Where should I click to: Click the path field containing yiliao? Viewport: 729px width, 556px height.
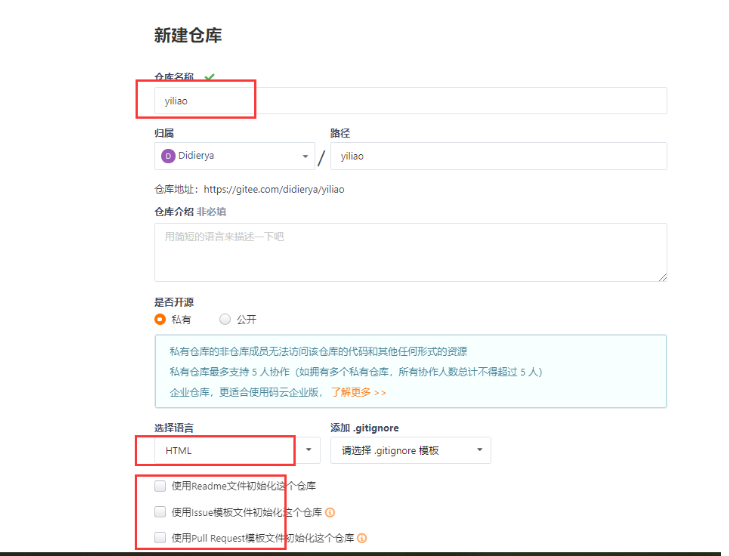498,156
